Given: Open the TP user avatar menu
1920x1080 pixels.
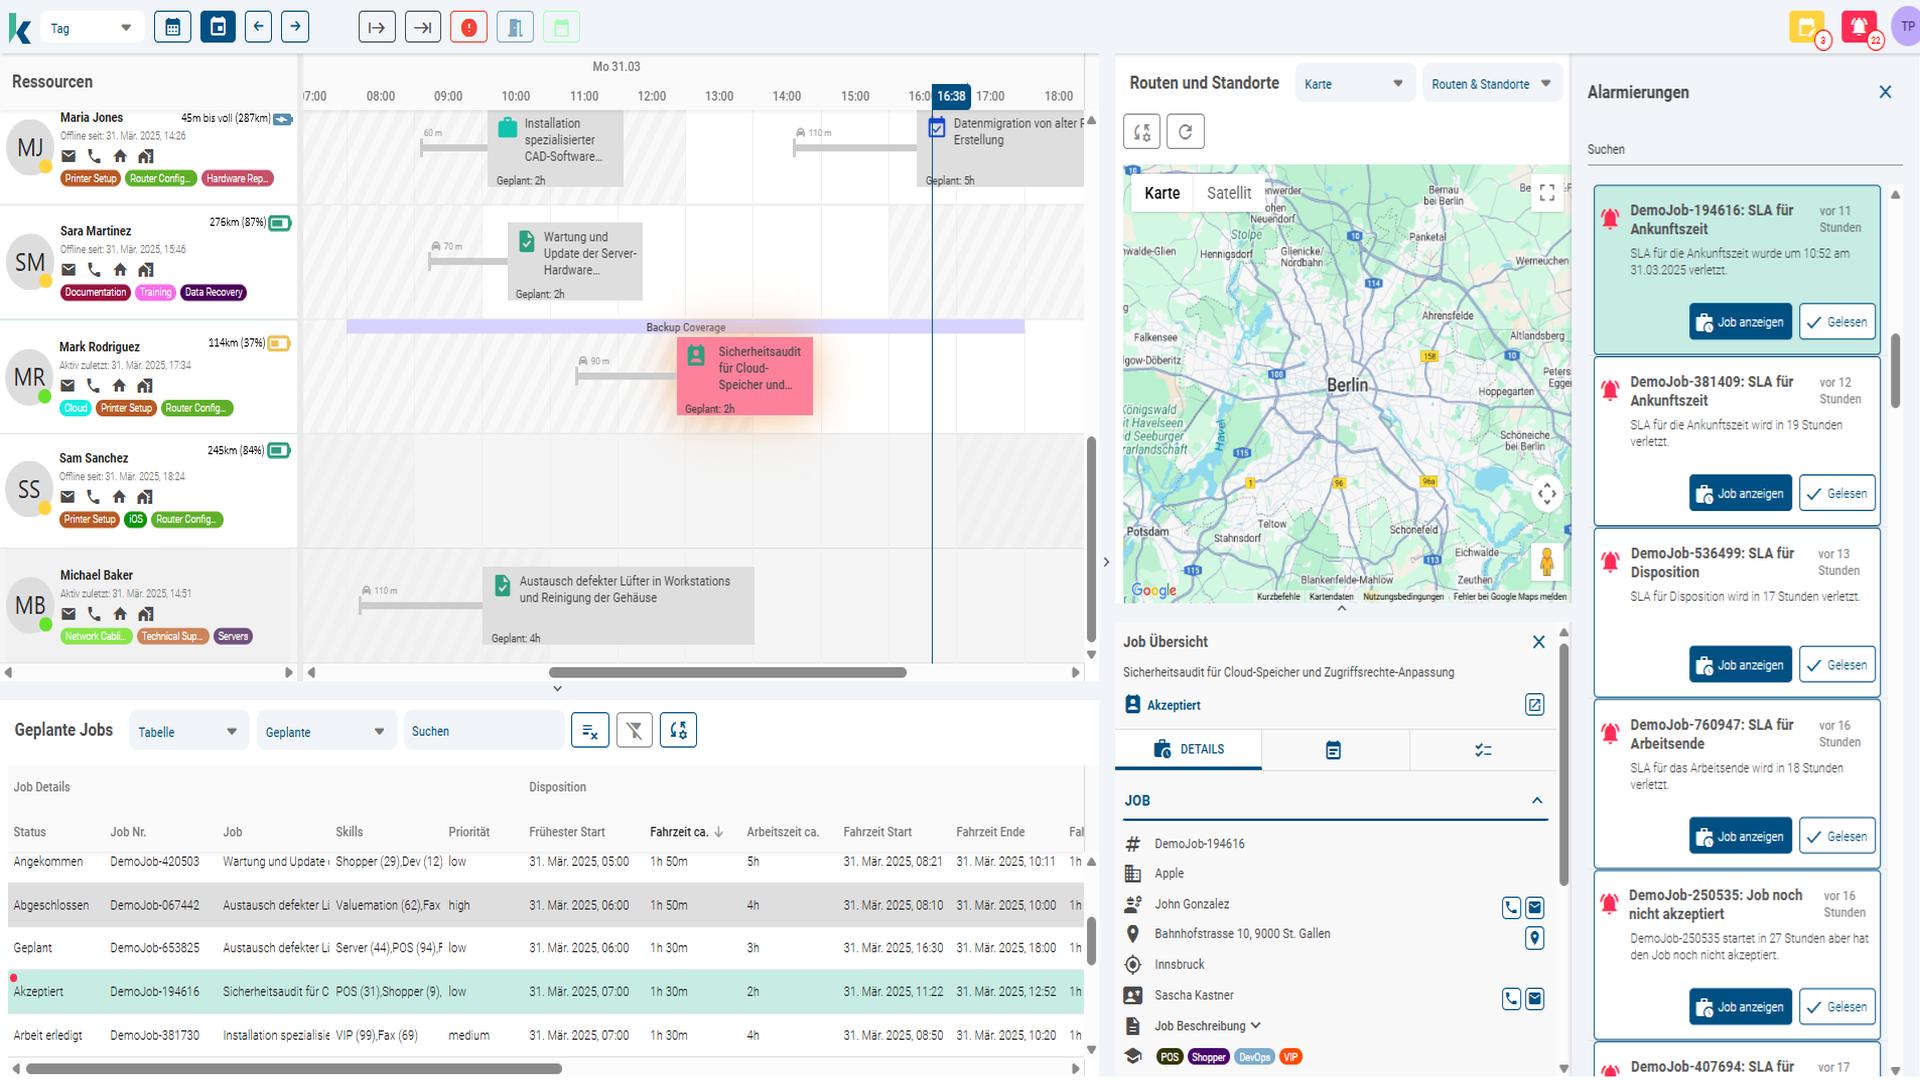Looking at the screenshot, I should tap(1906, 27).
